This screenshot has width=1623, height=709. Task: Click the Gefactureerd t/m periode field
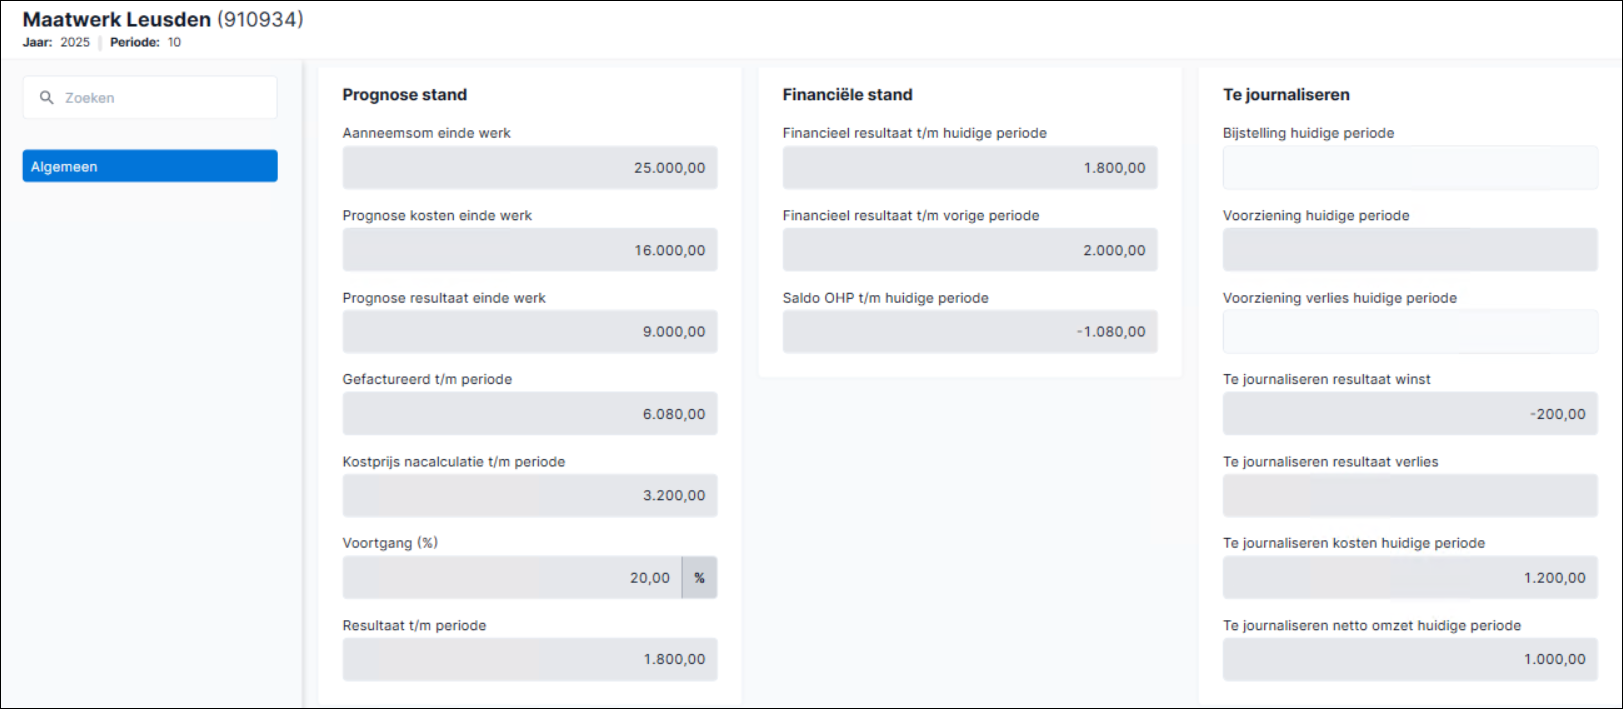click(530, 414)
